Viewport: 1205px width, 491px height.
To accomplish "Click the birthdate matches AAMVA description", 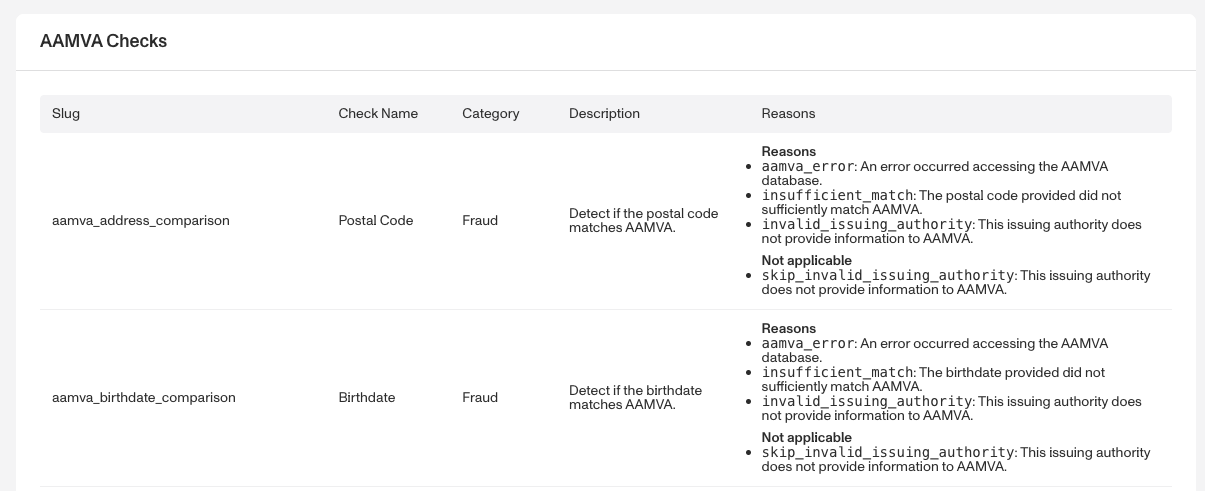I will tap(635, 398).
